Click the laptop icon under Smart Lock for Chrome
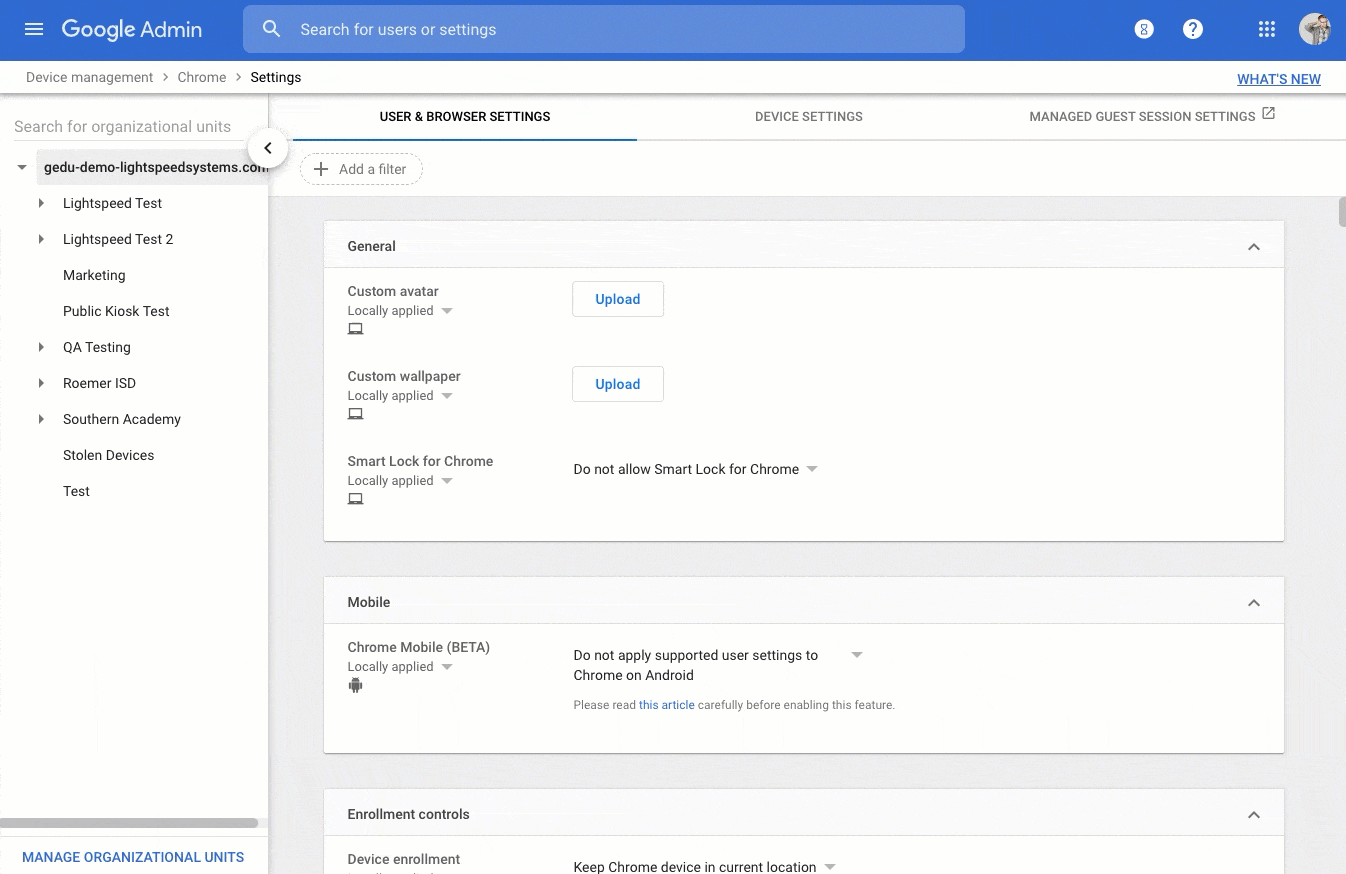This screenshot has width=1346, height=874. click(355, 498)
